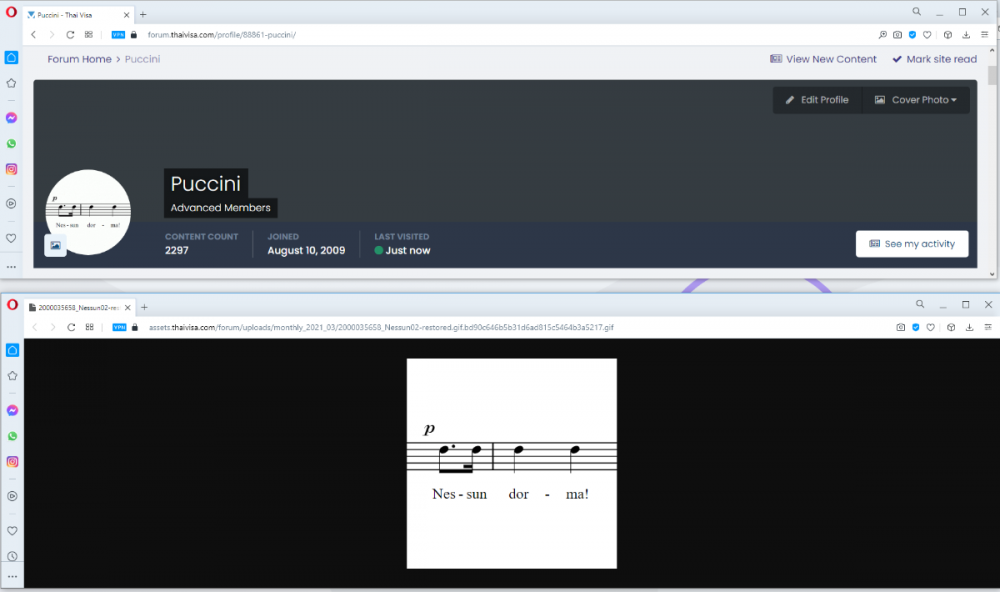Open Player icon in top window sidebar
This screenshot has width=1000, height=592.
[x=11, y=204]
